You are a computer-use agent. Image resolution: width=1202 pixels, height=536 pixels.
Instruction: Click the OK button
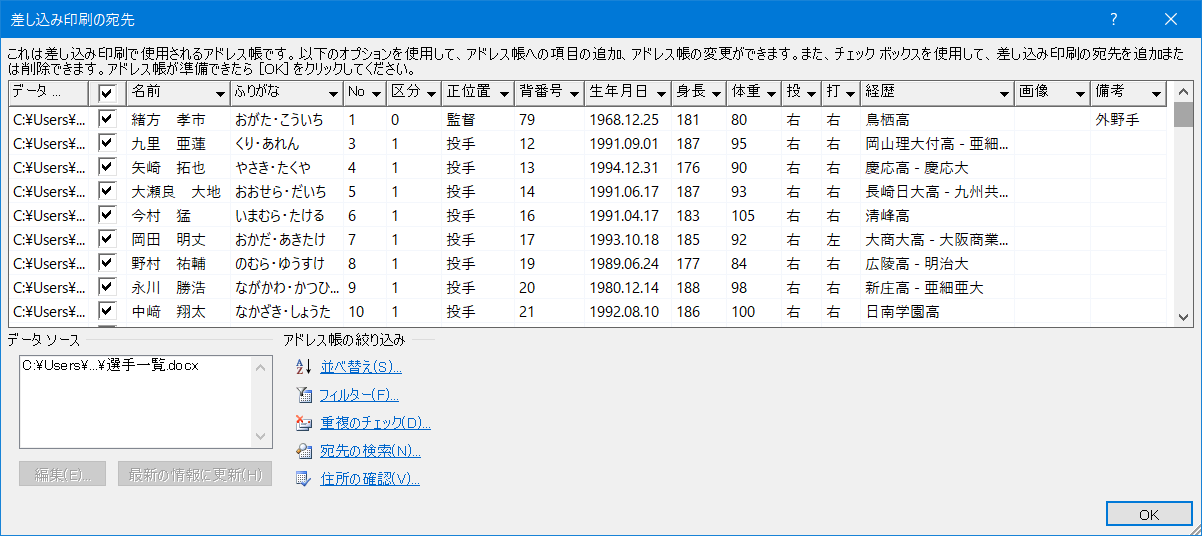1149,514
